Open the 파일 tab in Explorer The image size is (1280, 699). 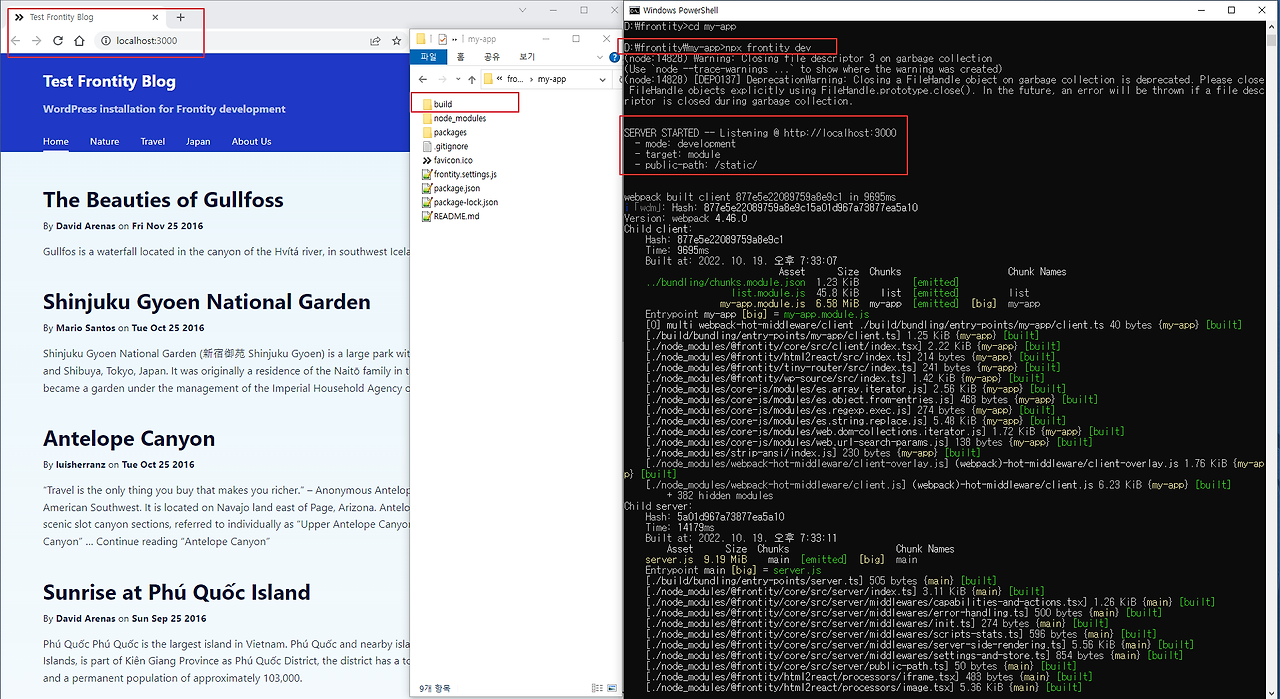[x=428, y=57]
